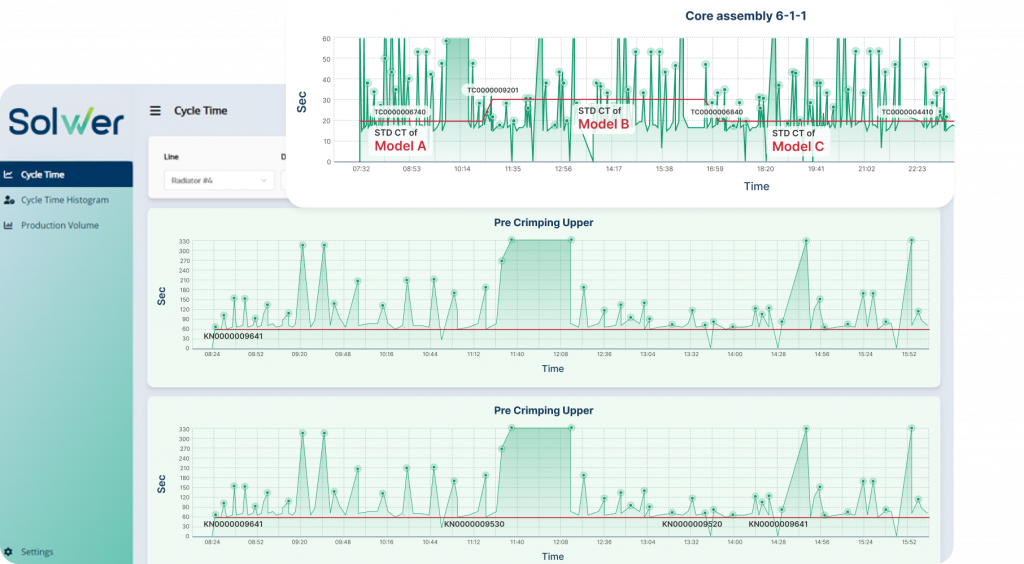Expand the Line dropdown chevron arrow
The height and width of the screenshot is (564, 1024).
click(x=264, y=181)
